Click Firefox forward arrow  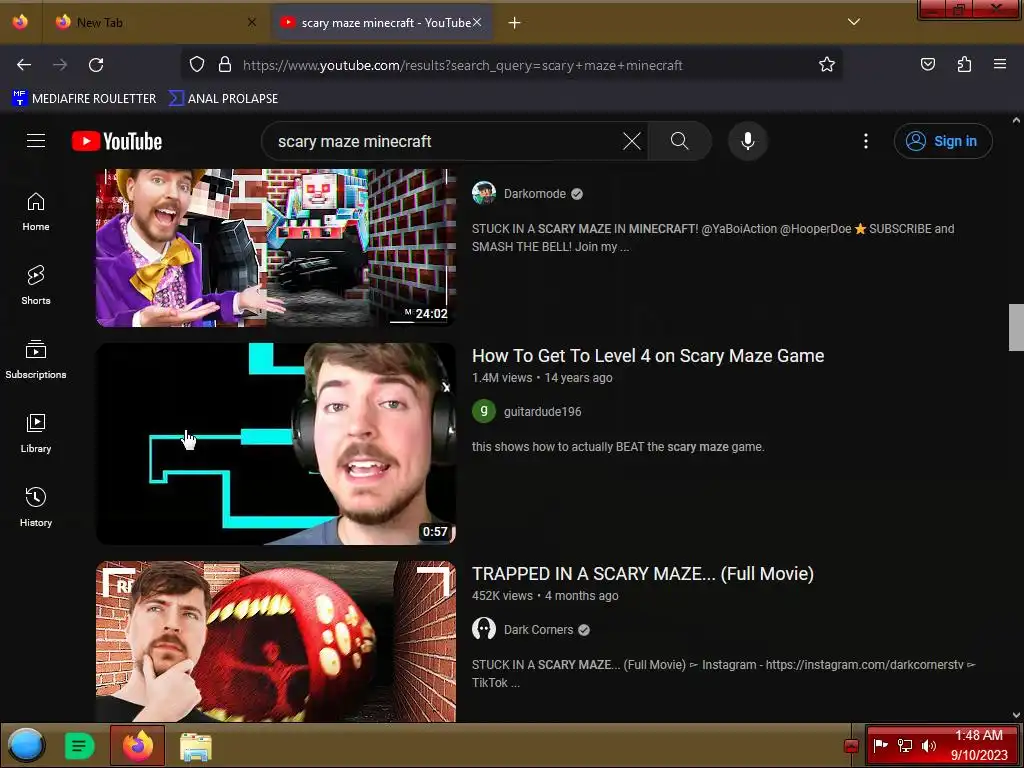click(60, 65)
